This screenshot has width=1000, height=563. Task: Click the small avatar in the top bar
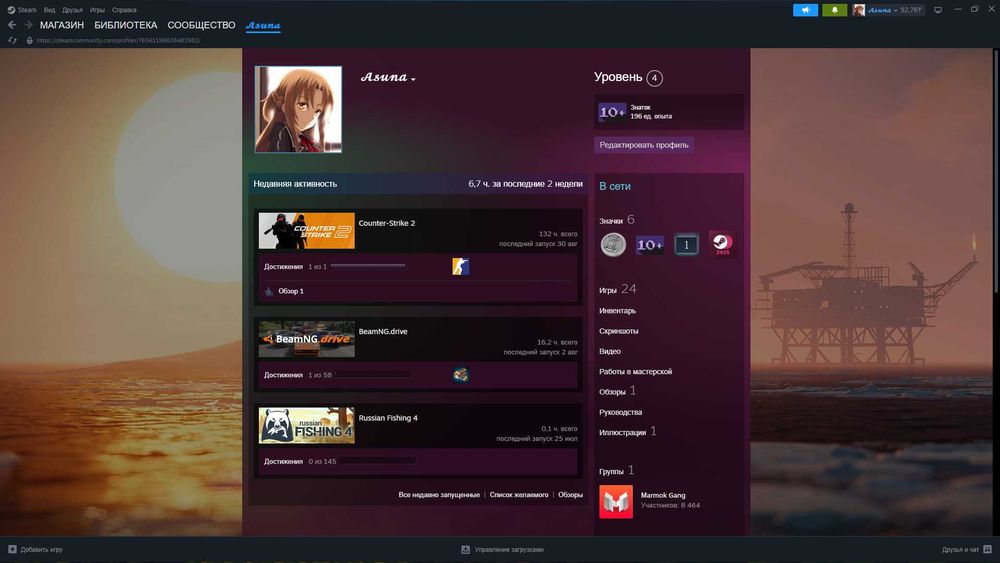coord(859,10)
